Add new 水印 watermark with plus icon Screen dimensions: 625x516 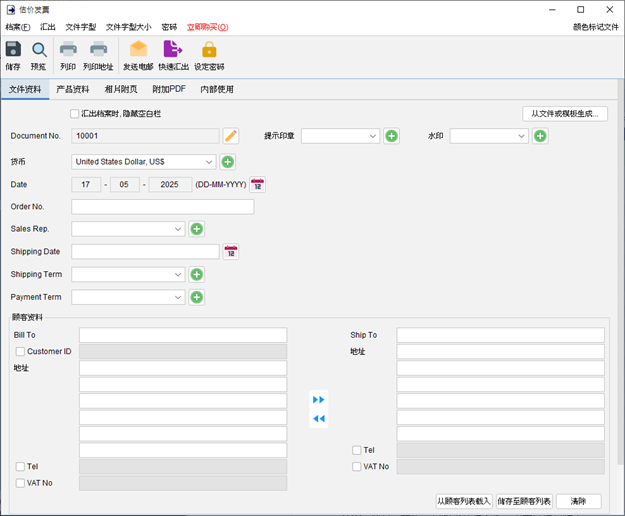(x=540, y=136)
